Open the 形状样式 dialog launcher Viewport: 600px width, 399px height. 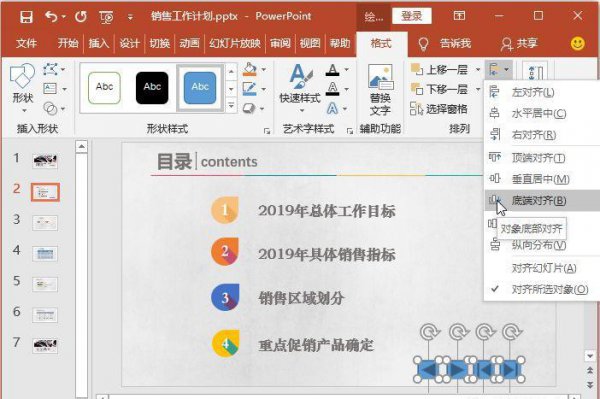[267, 131]
